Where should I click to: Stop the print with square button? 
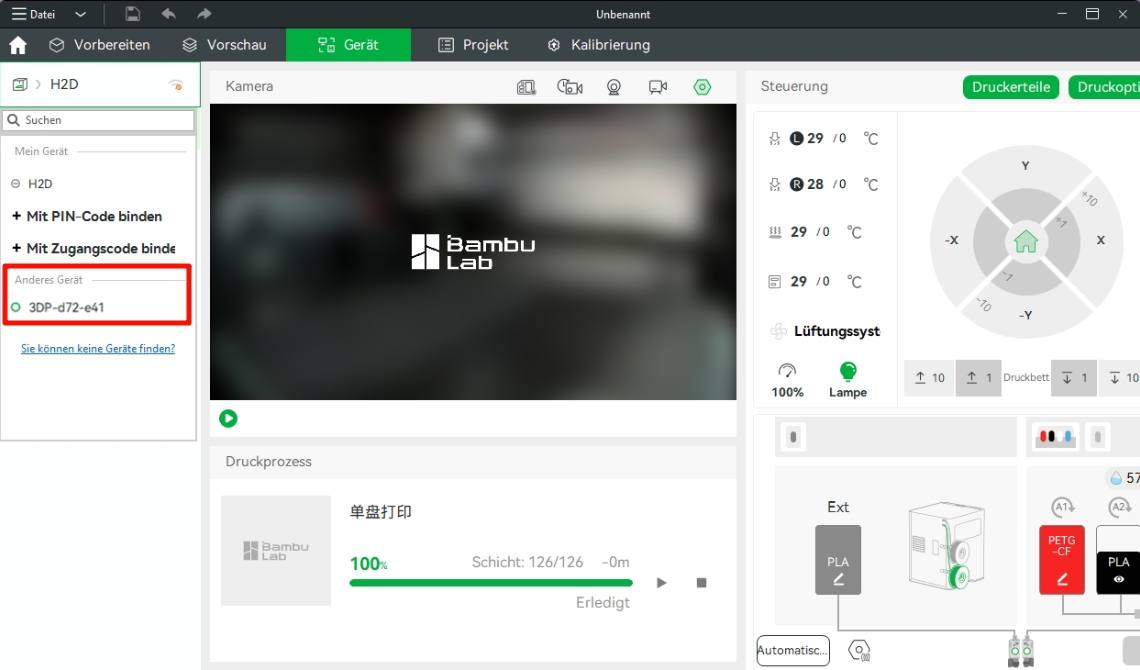tap(702, 583)
